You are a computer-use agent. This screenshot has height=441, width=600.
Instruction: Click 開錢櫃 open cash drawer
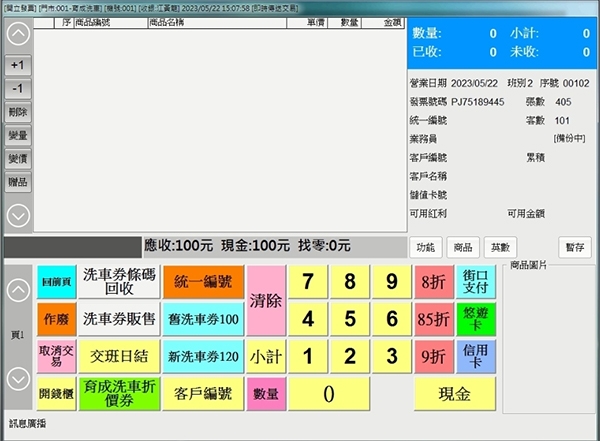[57, 394]
